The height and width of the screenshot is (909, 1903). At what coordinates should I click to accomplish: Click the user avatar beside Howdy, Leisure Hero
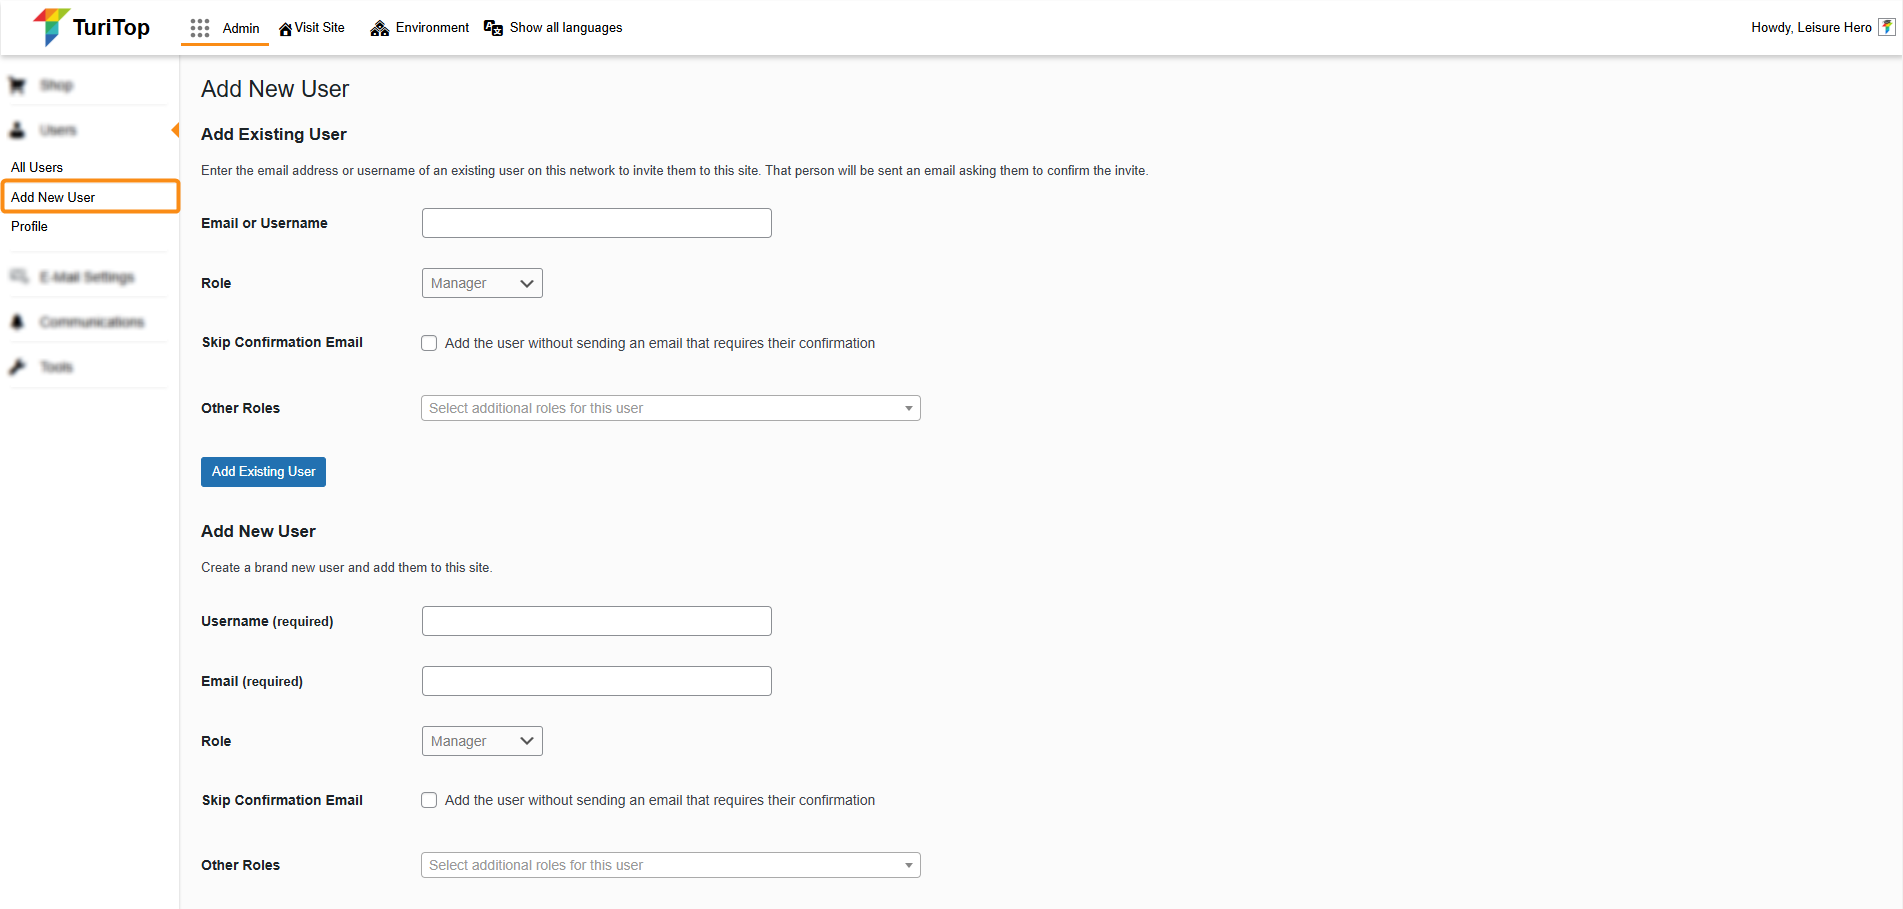1886,27
